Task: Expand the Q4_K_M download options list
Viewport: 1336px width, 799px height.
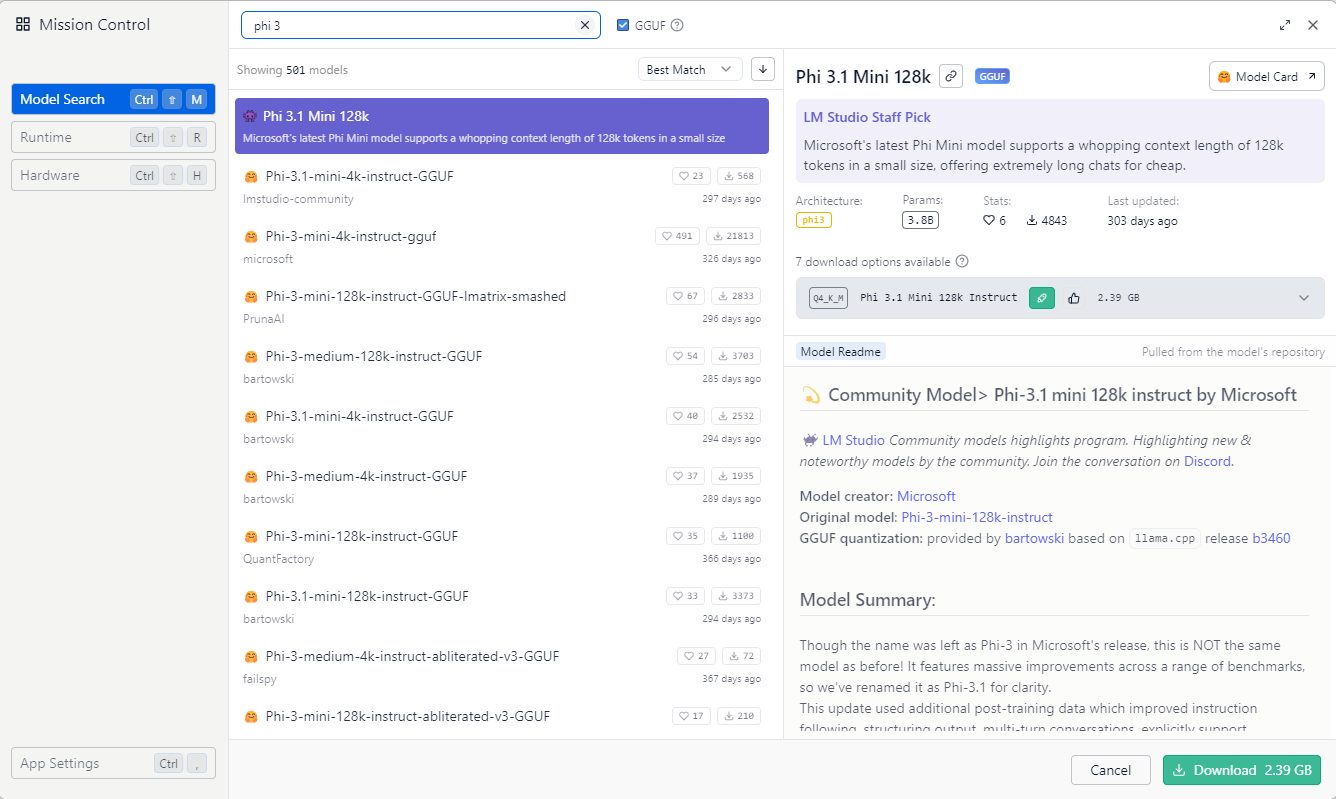Action: coord(1303,298)
